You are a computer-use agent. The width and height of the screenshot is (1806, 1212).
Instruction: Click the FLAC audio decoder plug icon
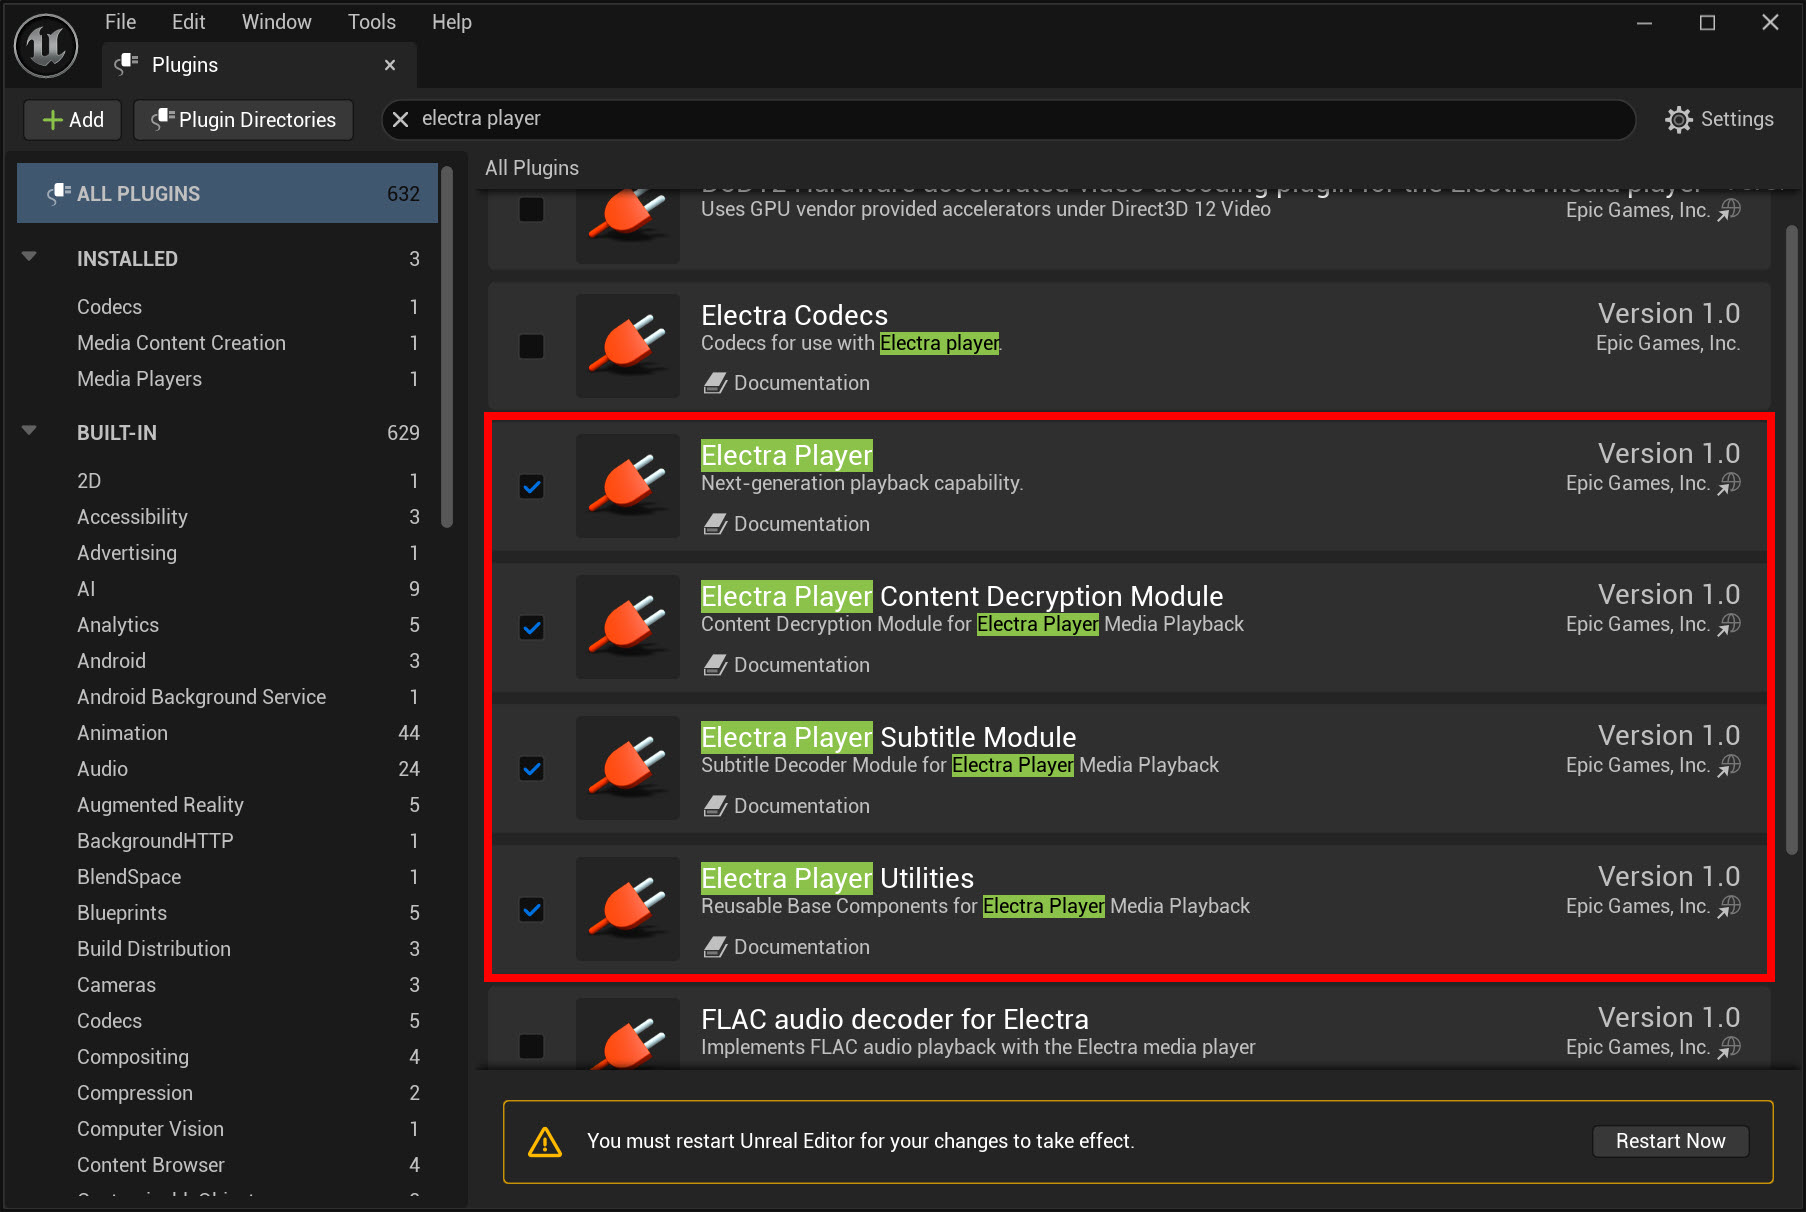click(x=628, y=1034)
